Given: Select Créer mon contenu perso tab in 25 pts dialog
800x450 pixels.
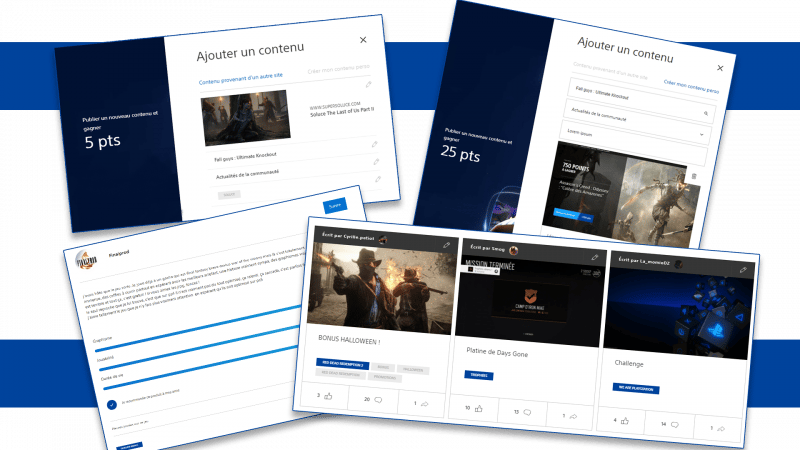Looking at the screenshot, I should tap(691, 86).
